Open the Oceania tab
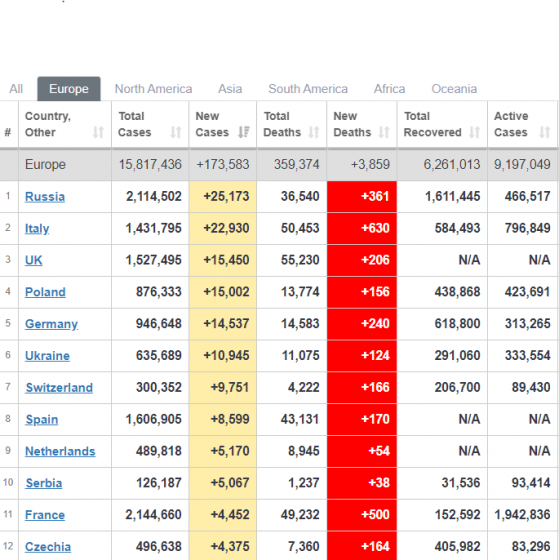Viewport: 559px width, 560px height. [454, 89]
